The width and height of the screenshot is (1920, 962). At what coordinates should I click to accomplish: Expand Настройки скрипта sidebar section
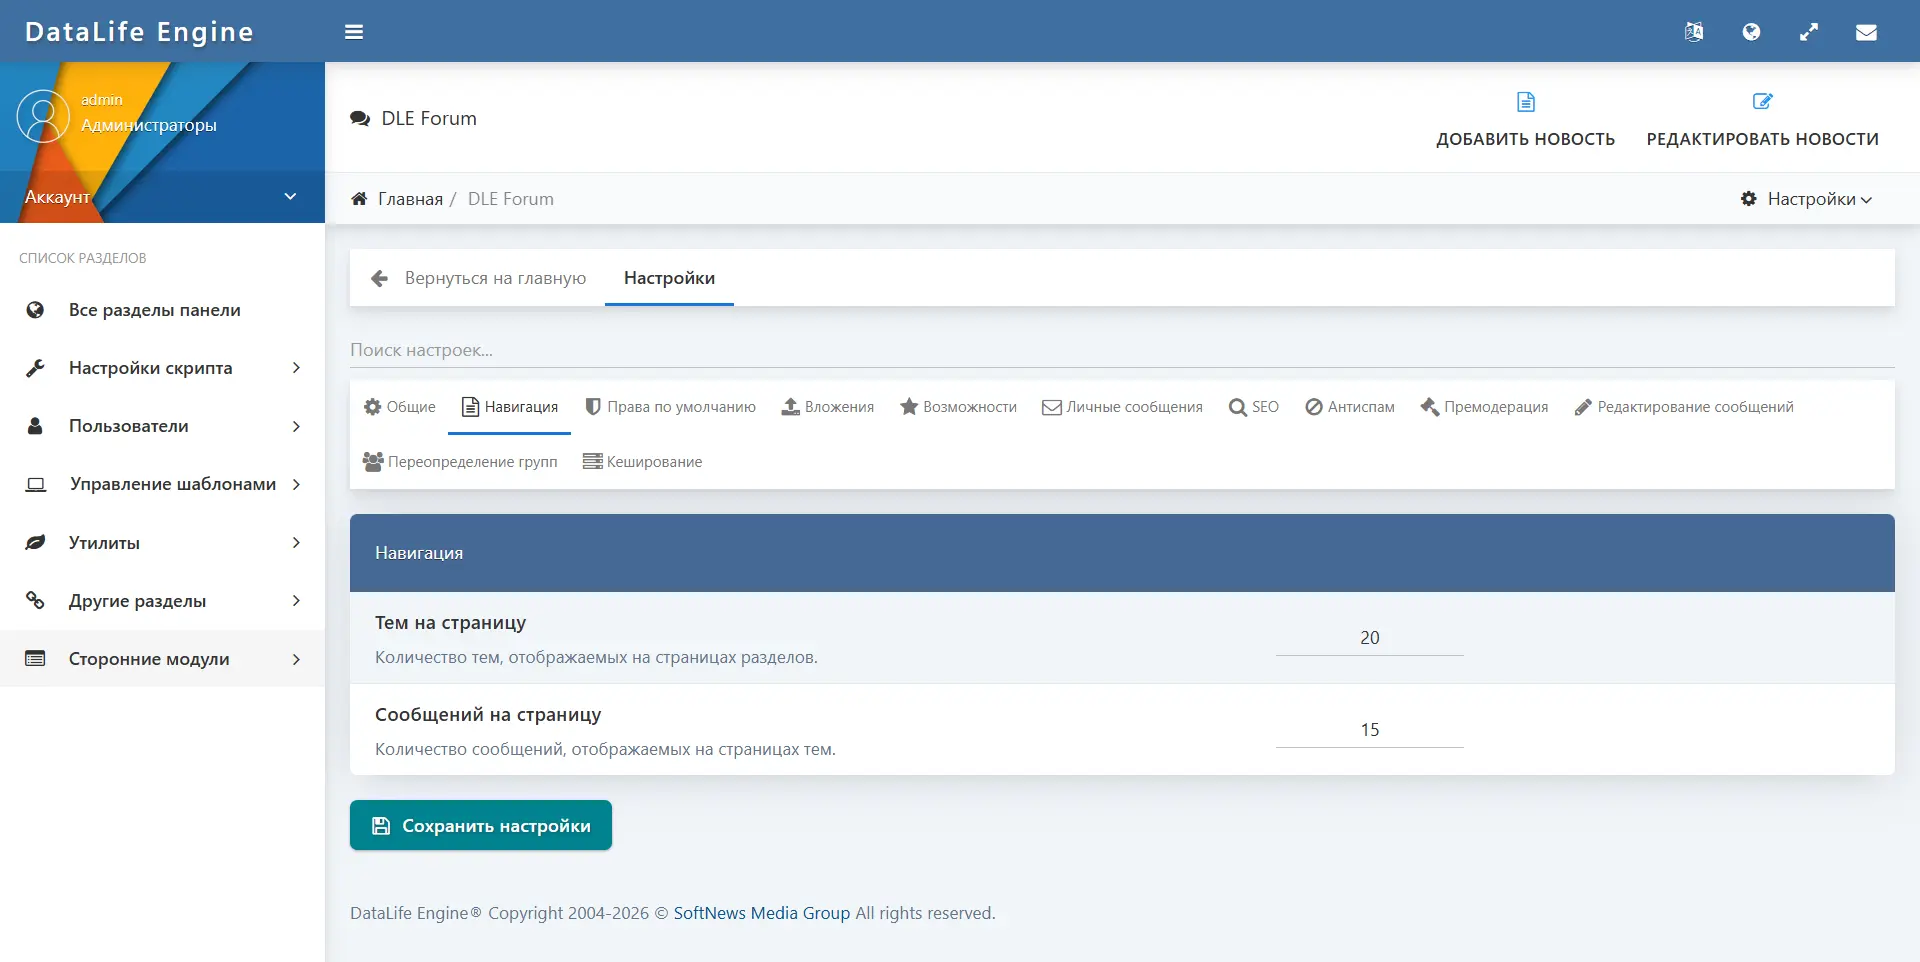click(x=162, y=368)
